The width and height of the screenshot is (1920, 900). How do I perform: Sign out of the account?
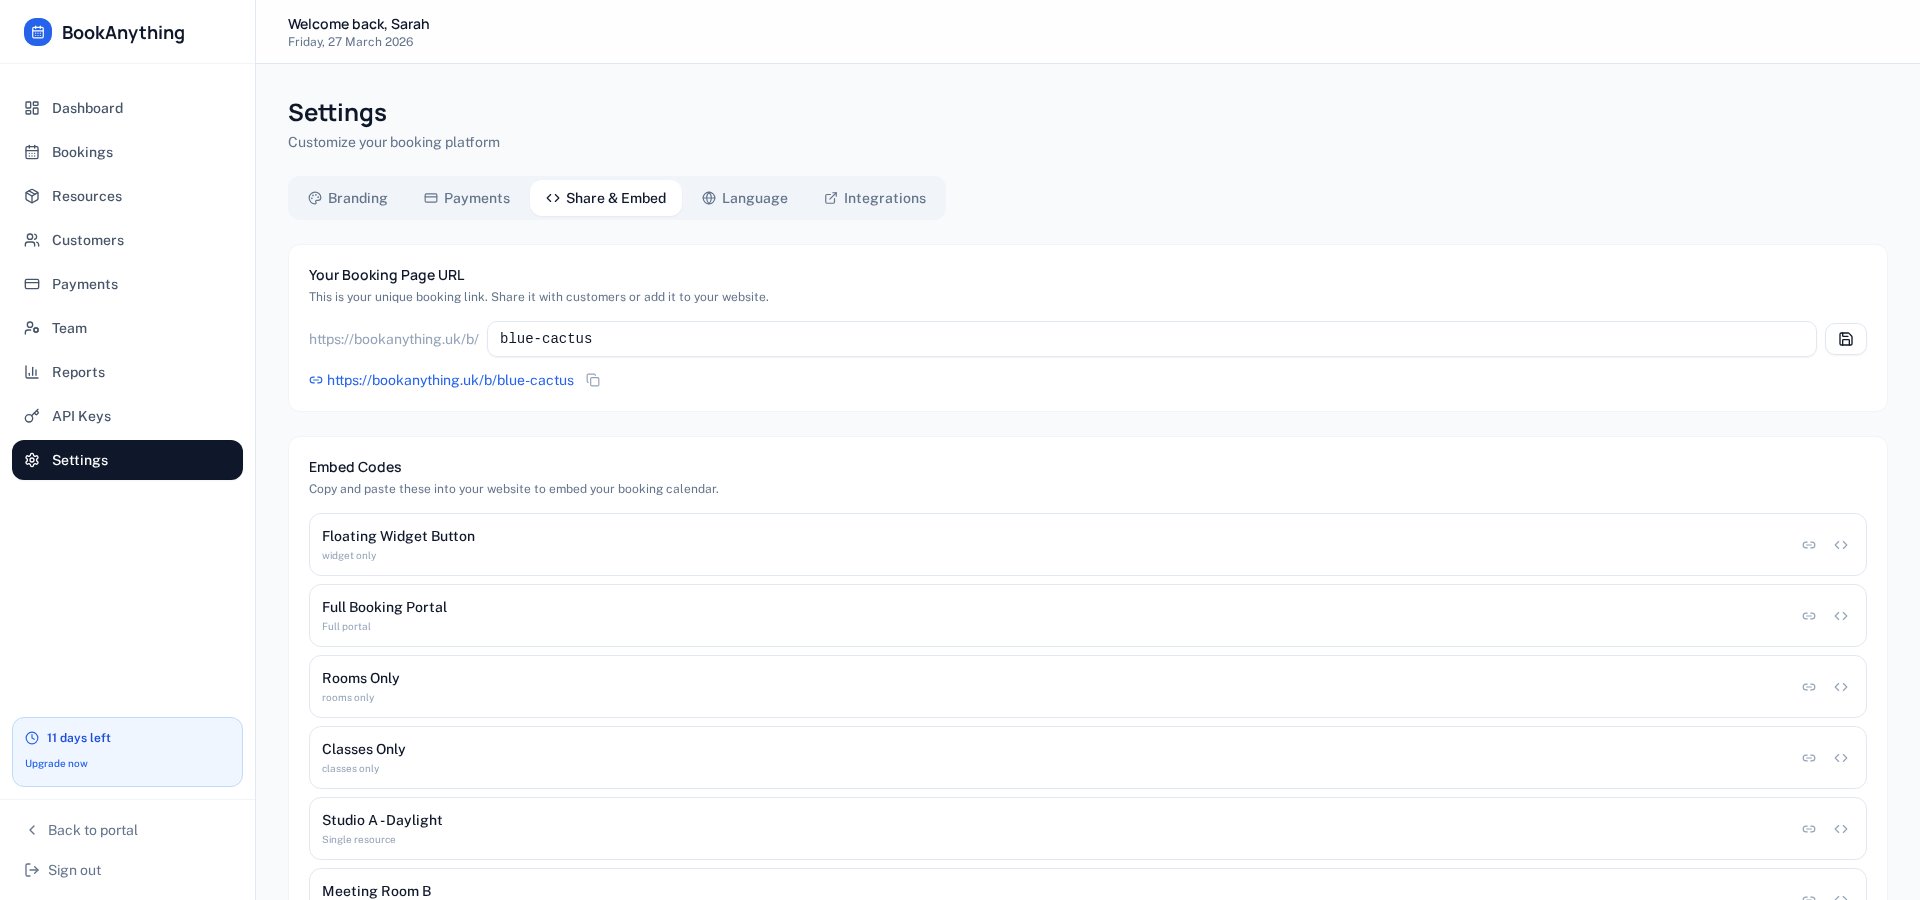point(63,870)
